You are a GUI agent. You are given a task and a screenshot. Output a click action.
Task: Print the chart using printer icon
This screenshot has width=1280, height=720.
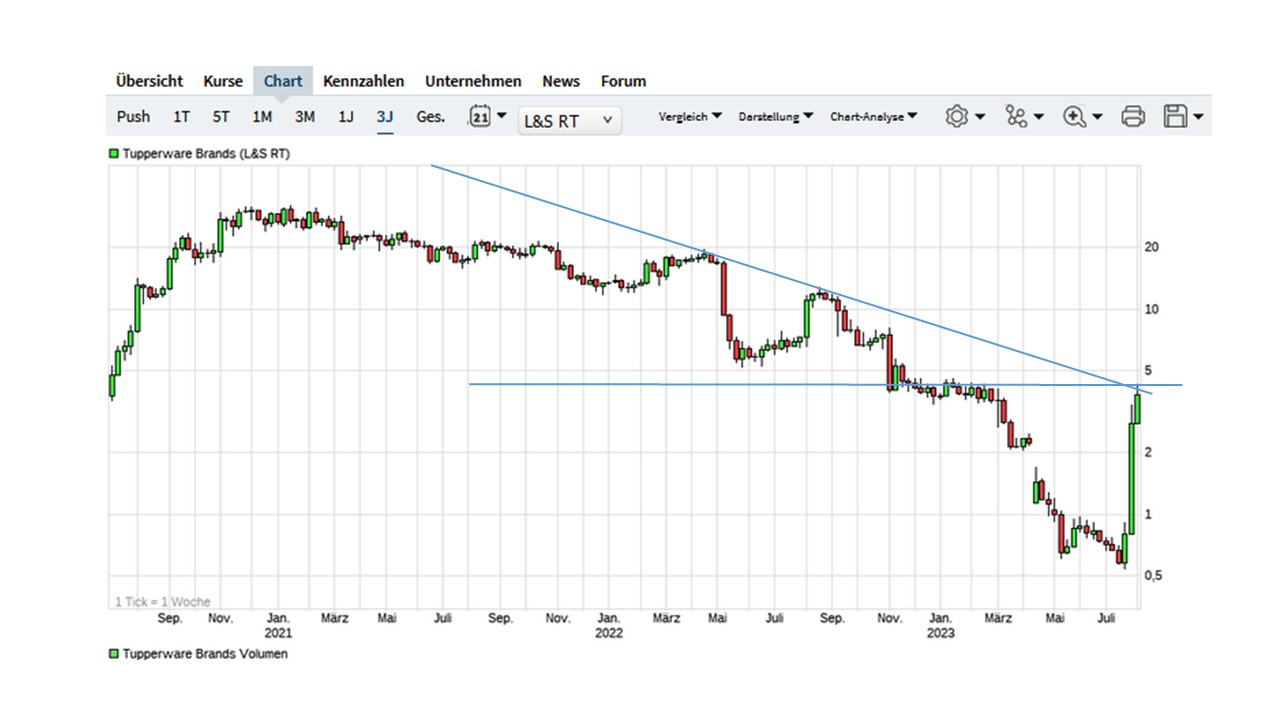(1133, 117)
